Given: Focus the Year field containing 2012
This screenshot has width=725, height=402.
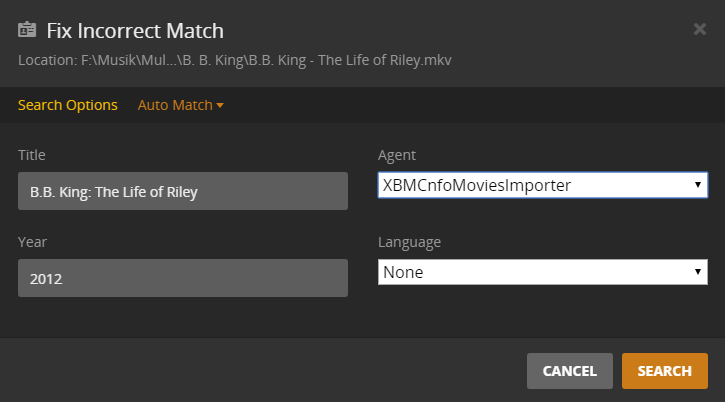Looking at the screenshot, I should pos(183,278).
